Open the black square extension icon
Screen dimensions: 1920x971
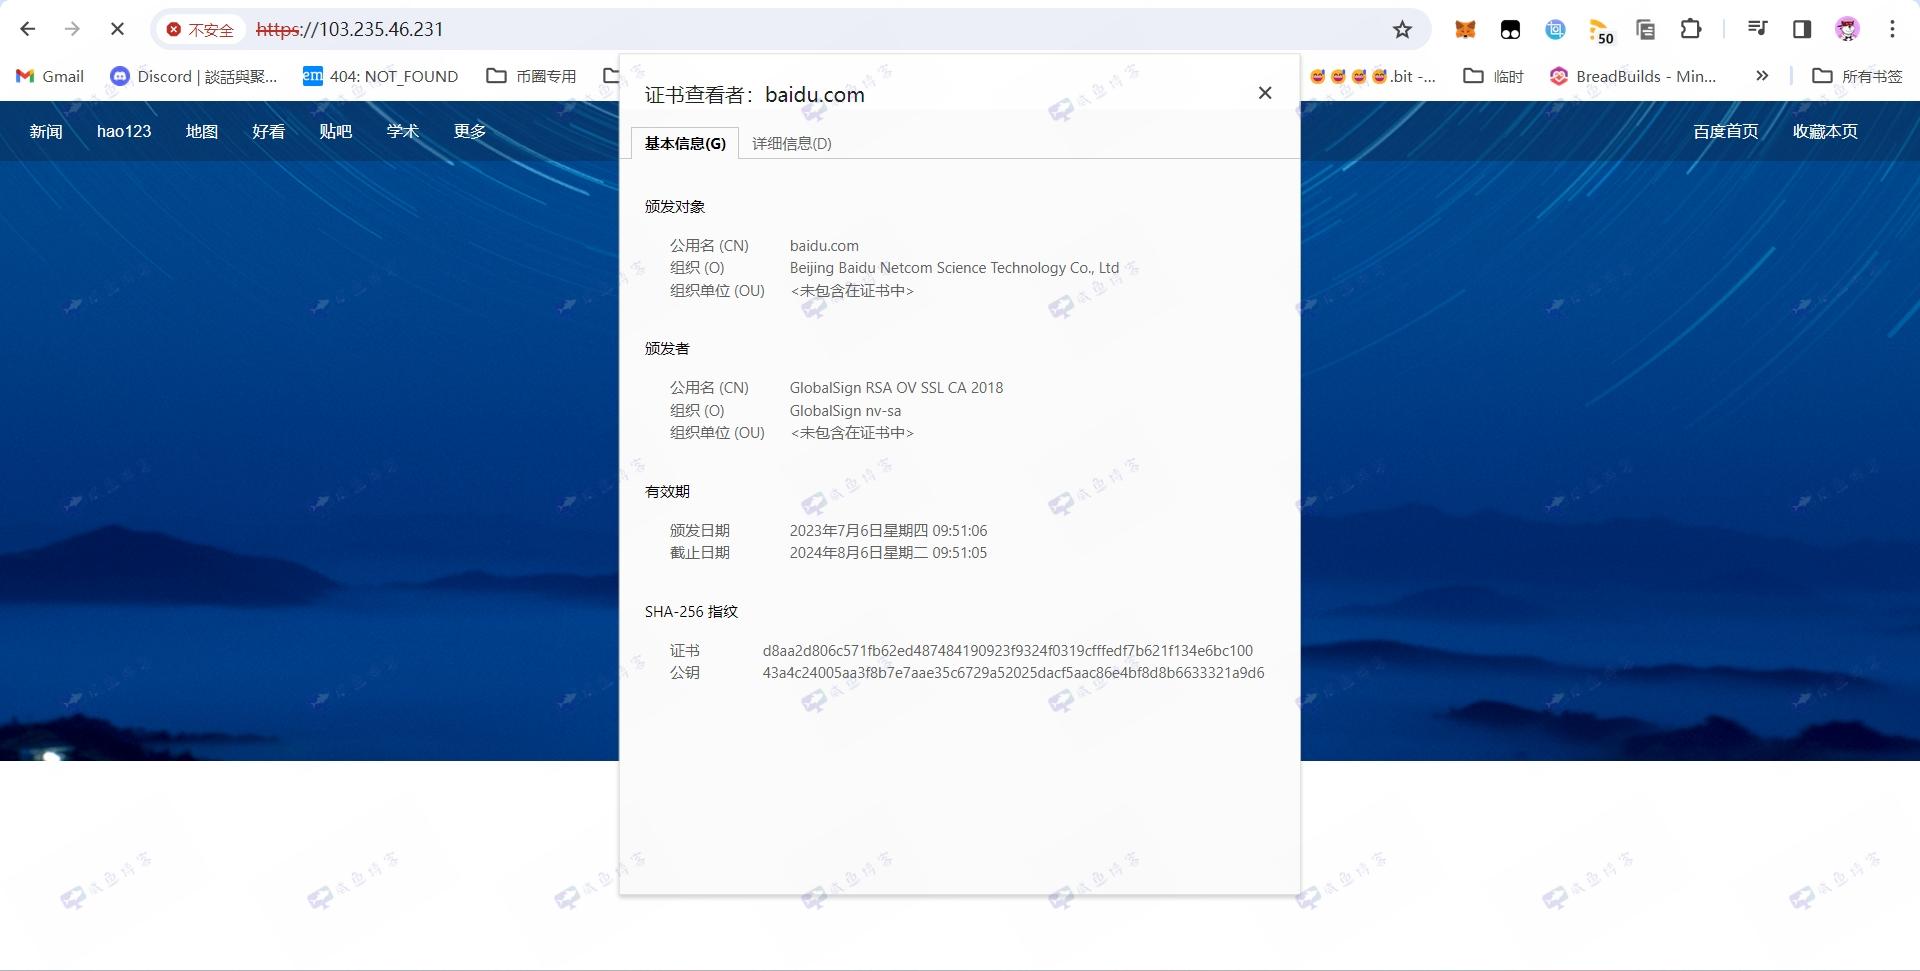pyautogui.click(x=1510, y=30)
